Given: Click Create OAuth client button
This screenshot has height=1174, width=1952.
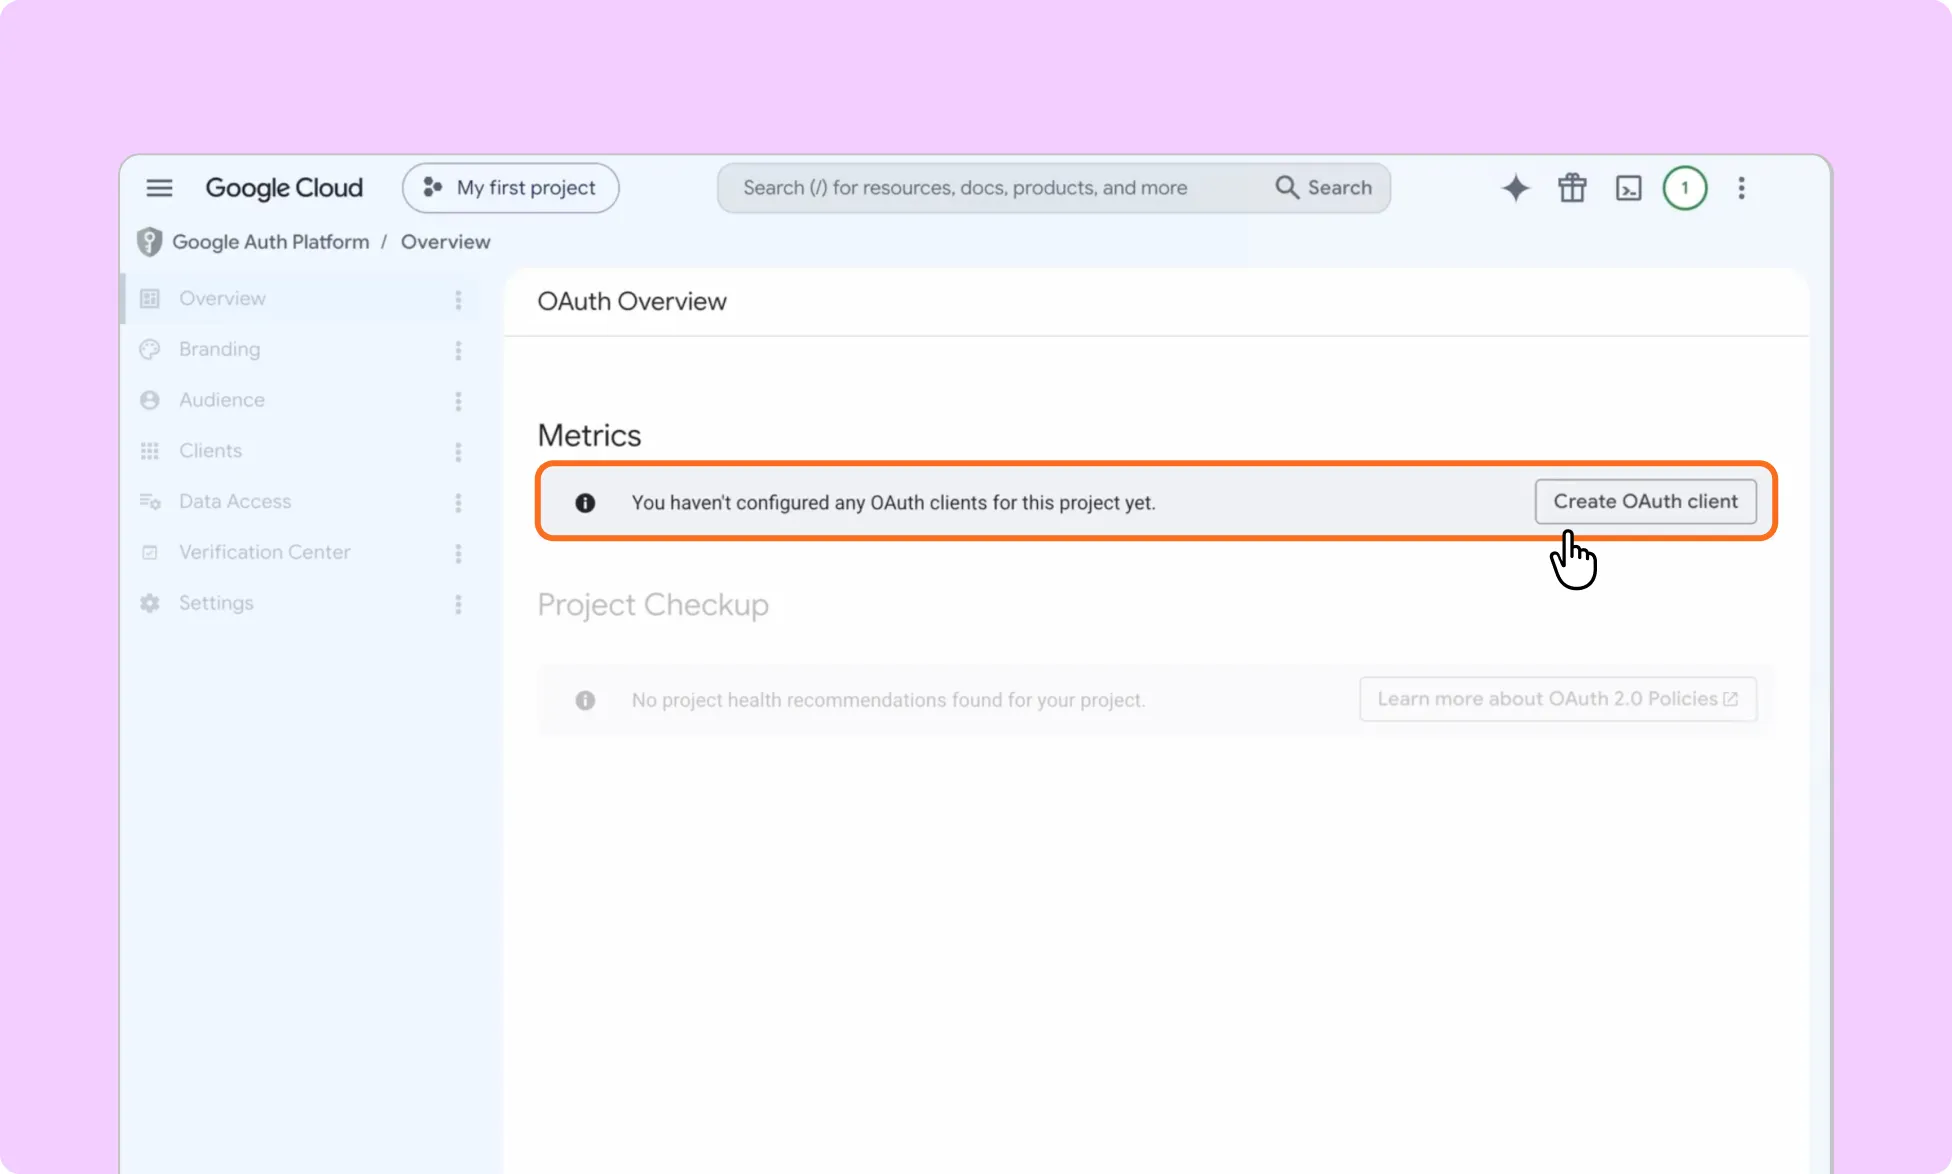Looking at the screenshot, I should point(1645,501).
